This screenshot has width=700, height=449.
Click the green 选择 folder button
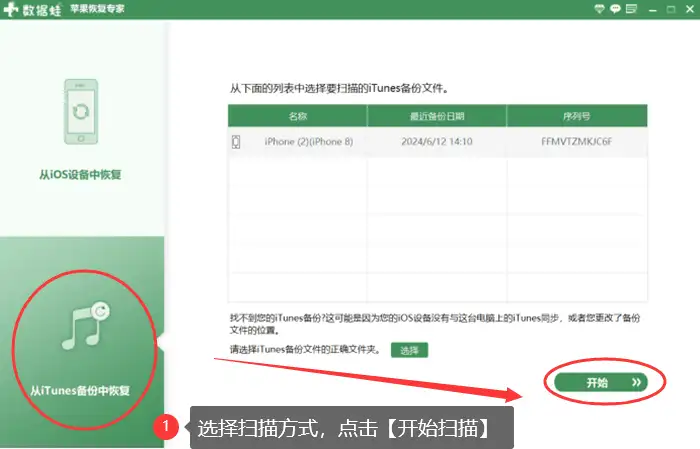[x=409, y=350]
